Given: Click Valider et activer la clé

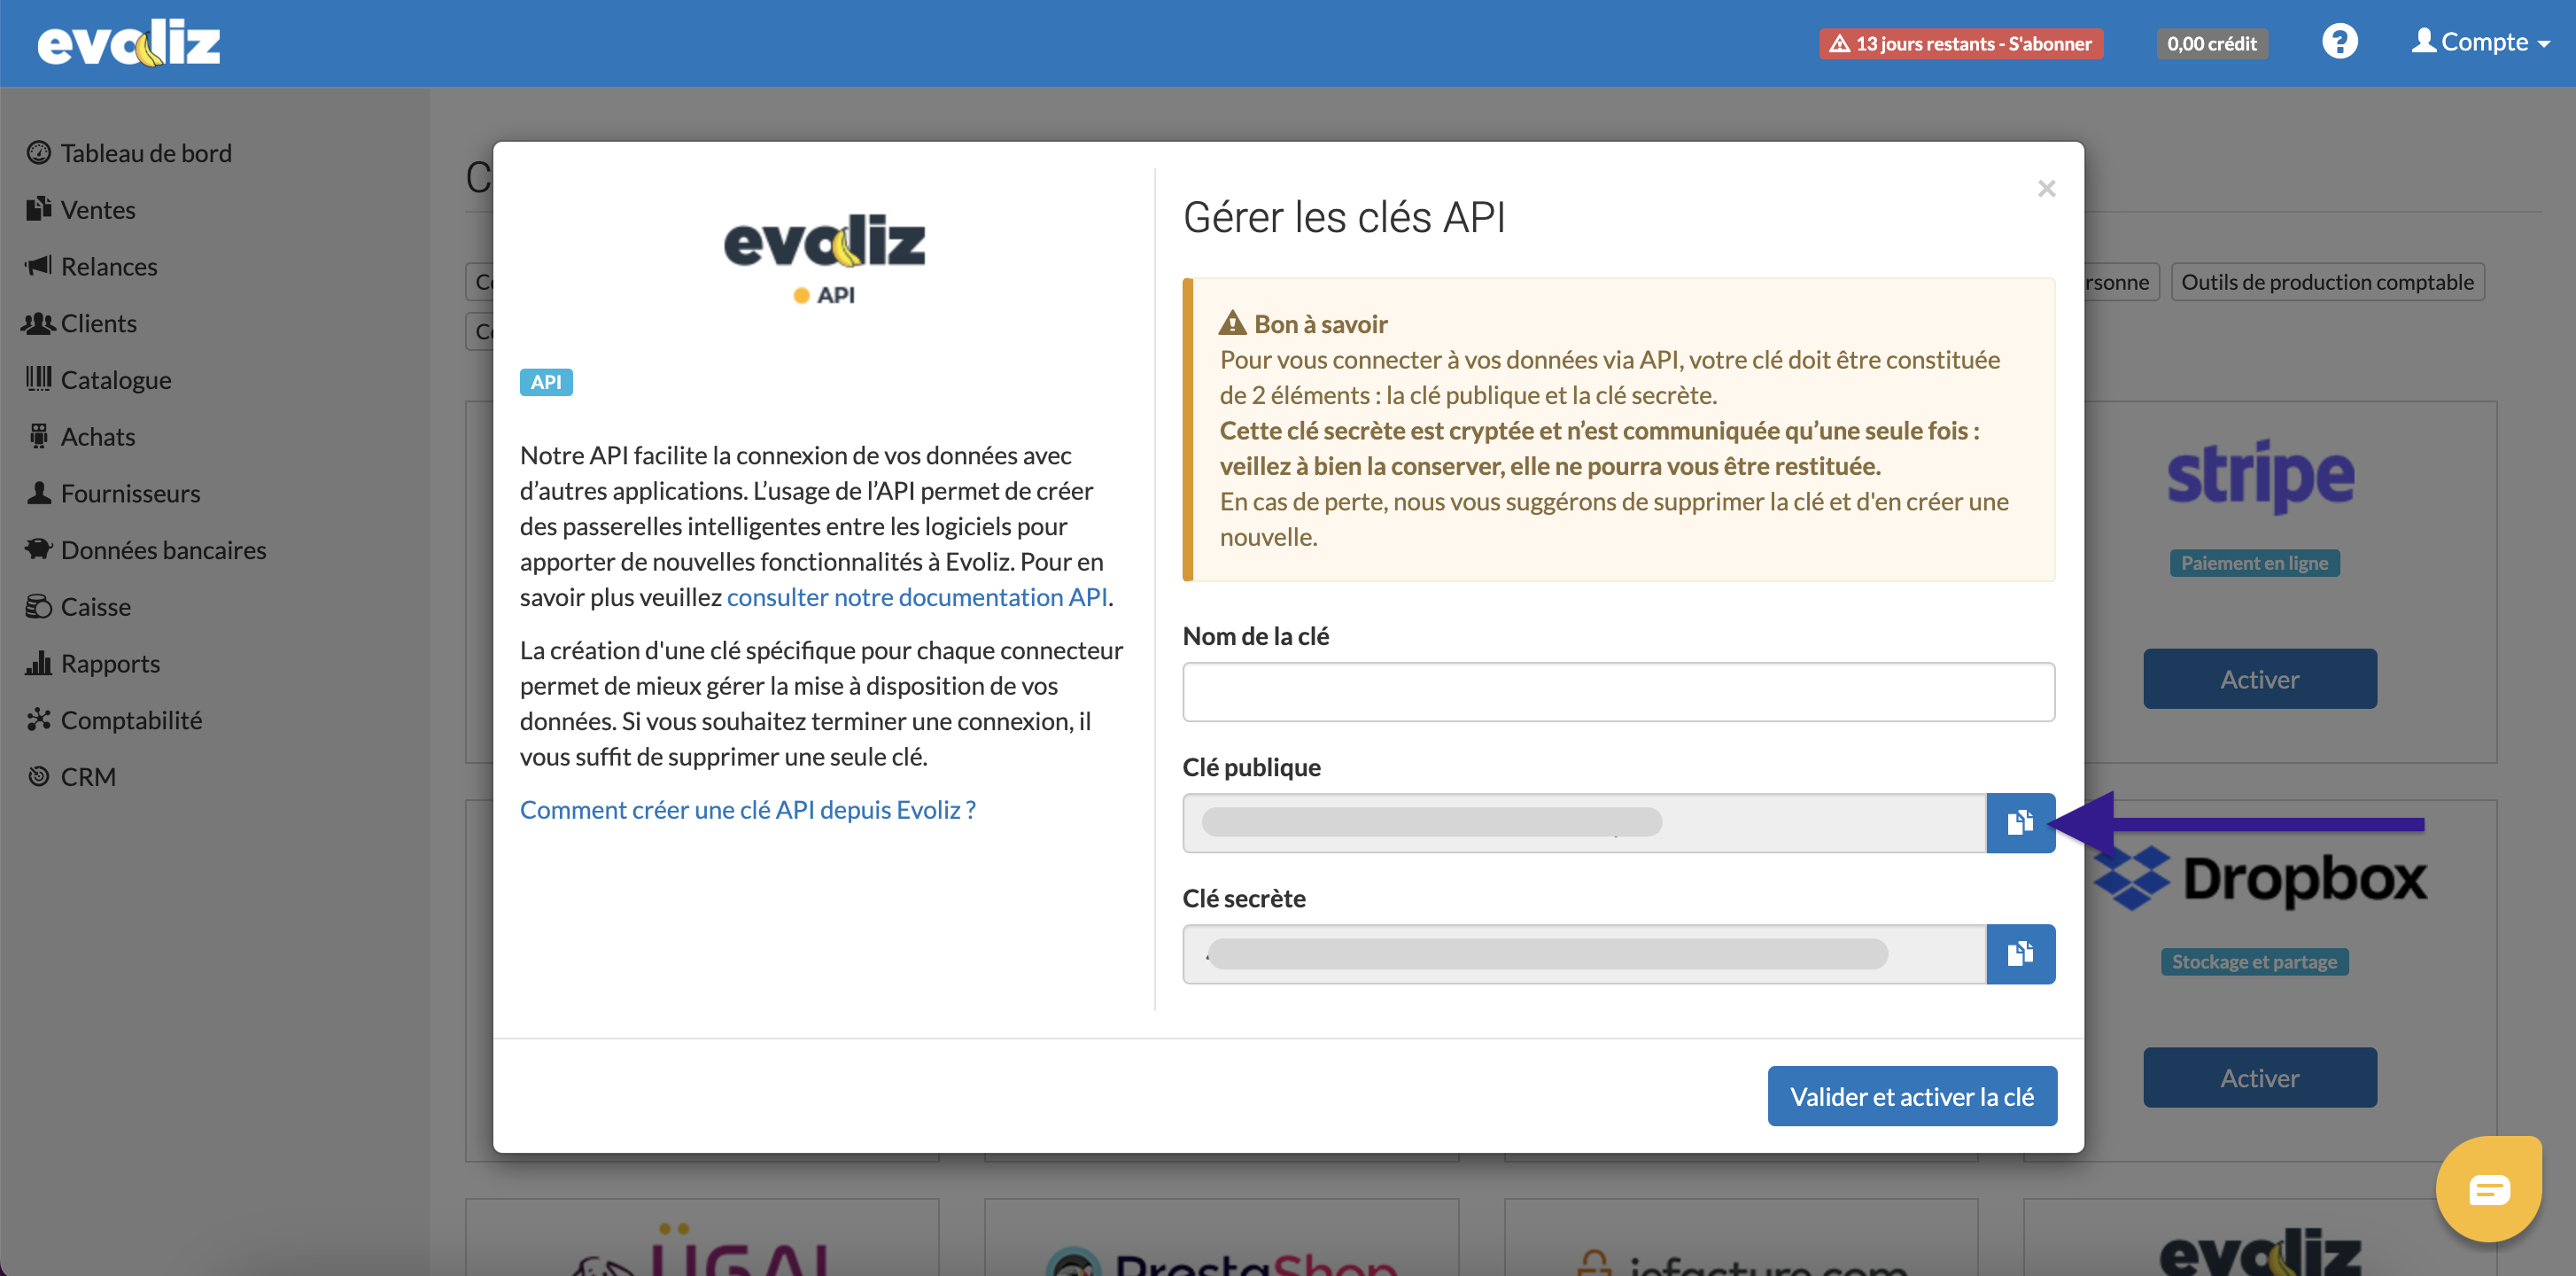Looking at the screenshot, I should point(1911,1096).
